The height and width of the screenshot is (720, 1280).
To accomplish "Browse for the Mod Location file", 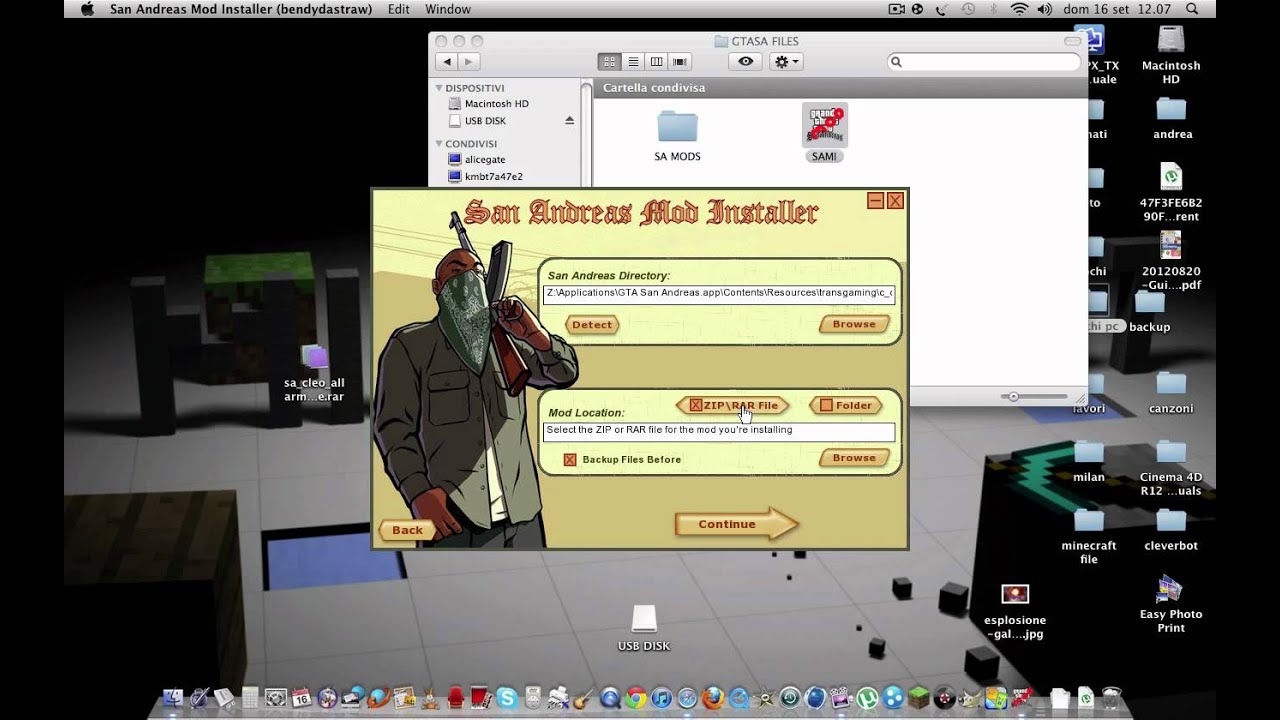I will [x=854, y=458].
